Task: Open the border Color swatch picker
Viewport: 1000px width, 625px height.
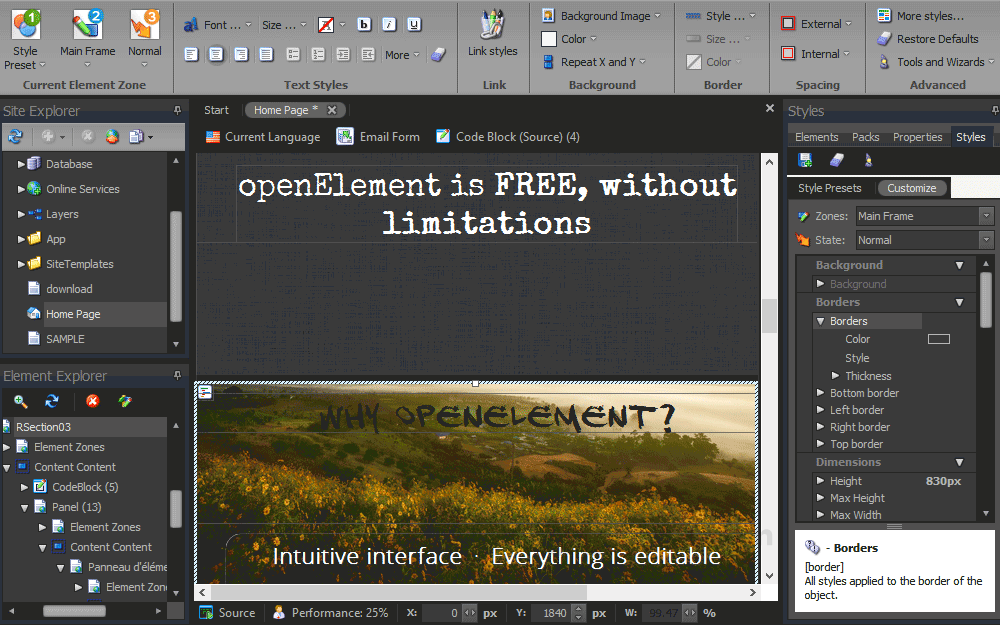Action: (x=938, y=338)
